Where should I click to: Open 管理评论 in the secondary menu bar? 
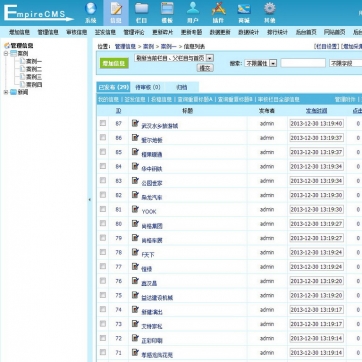pos(134,32)
